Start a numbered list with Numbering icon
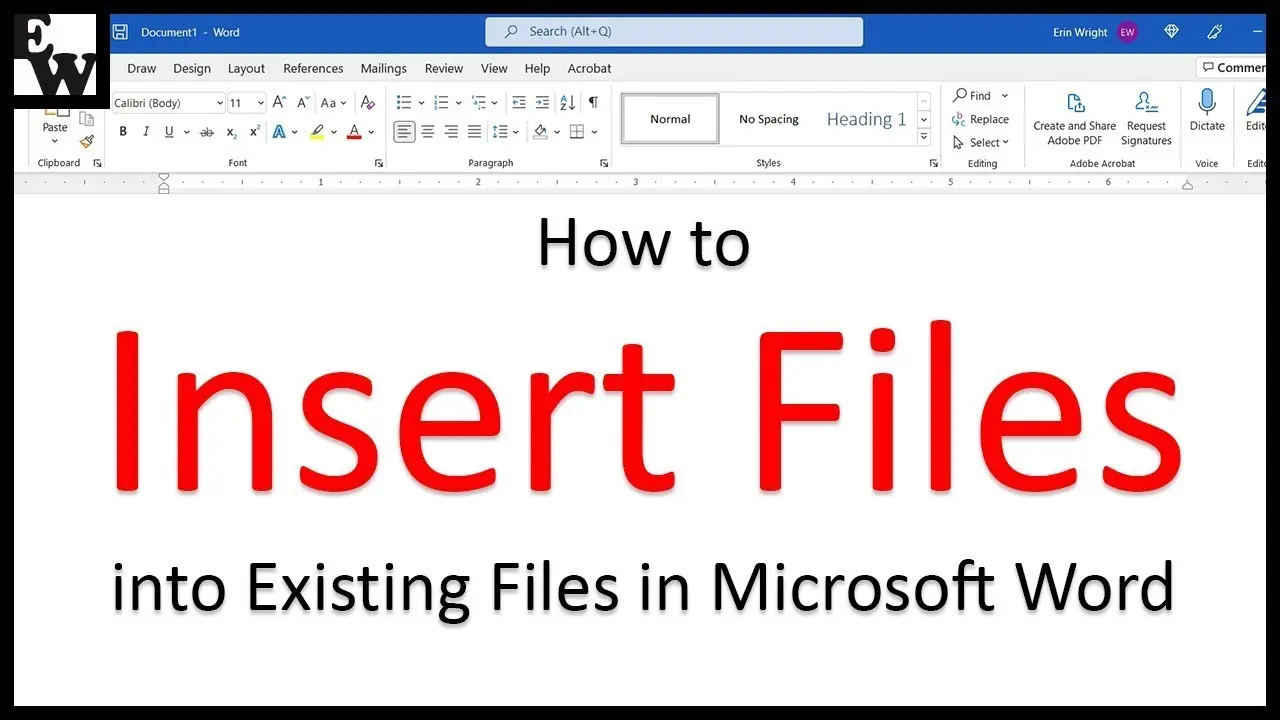 tap(441, 102)
